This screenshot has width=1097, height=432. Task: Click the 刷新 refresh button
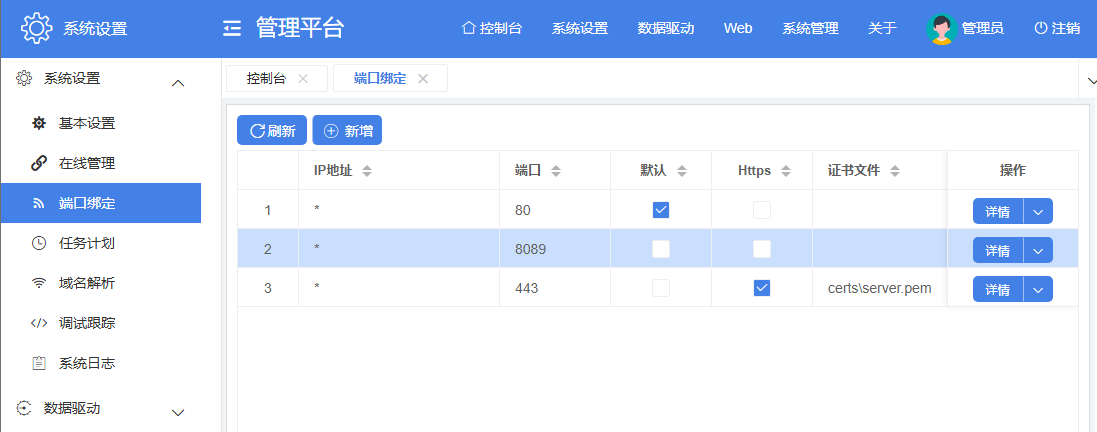272,131
